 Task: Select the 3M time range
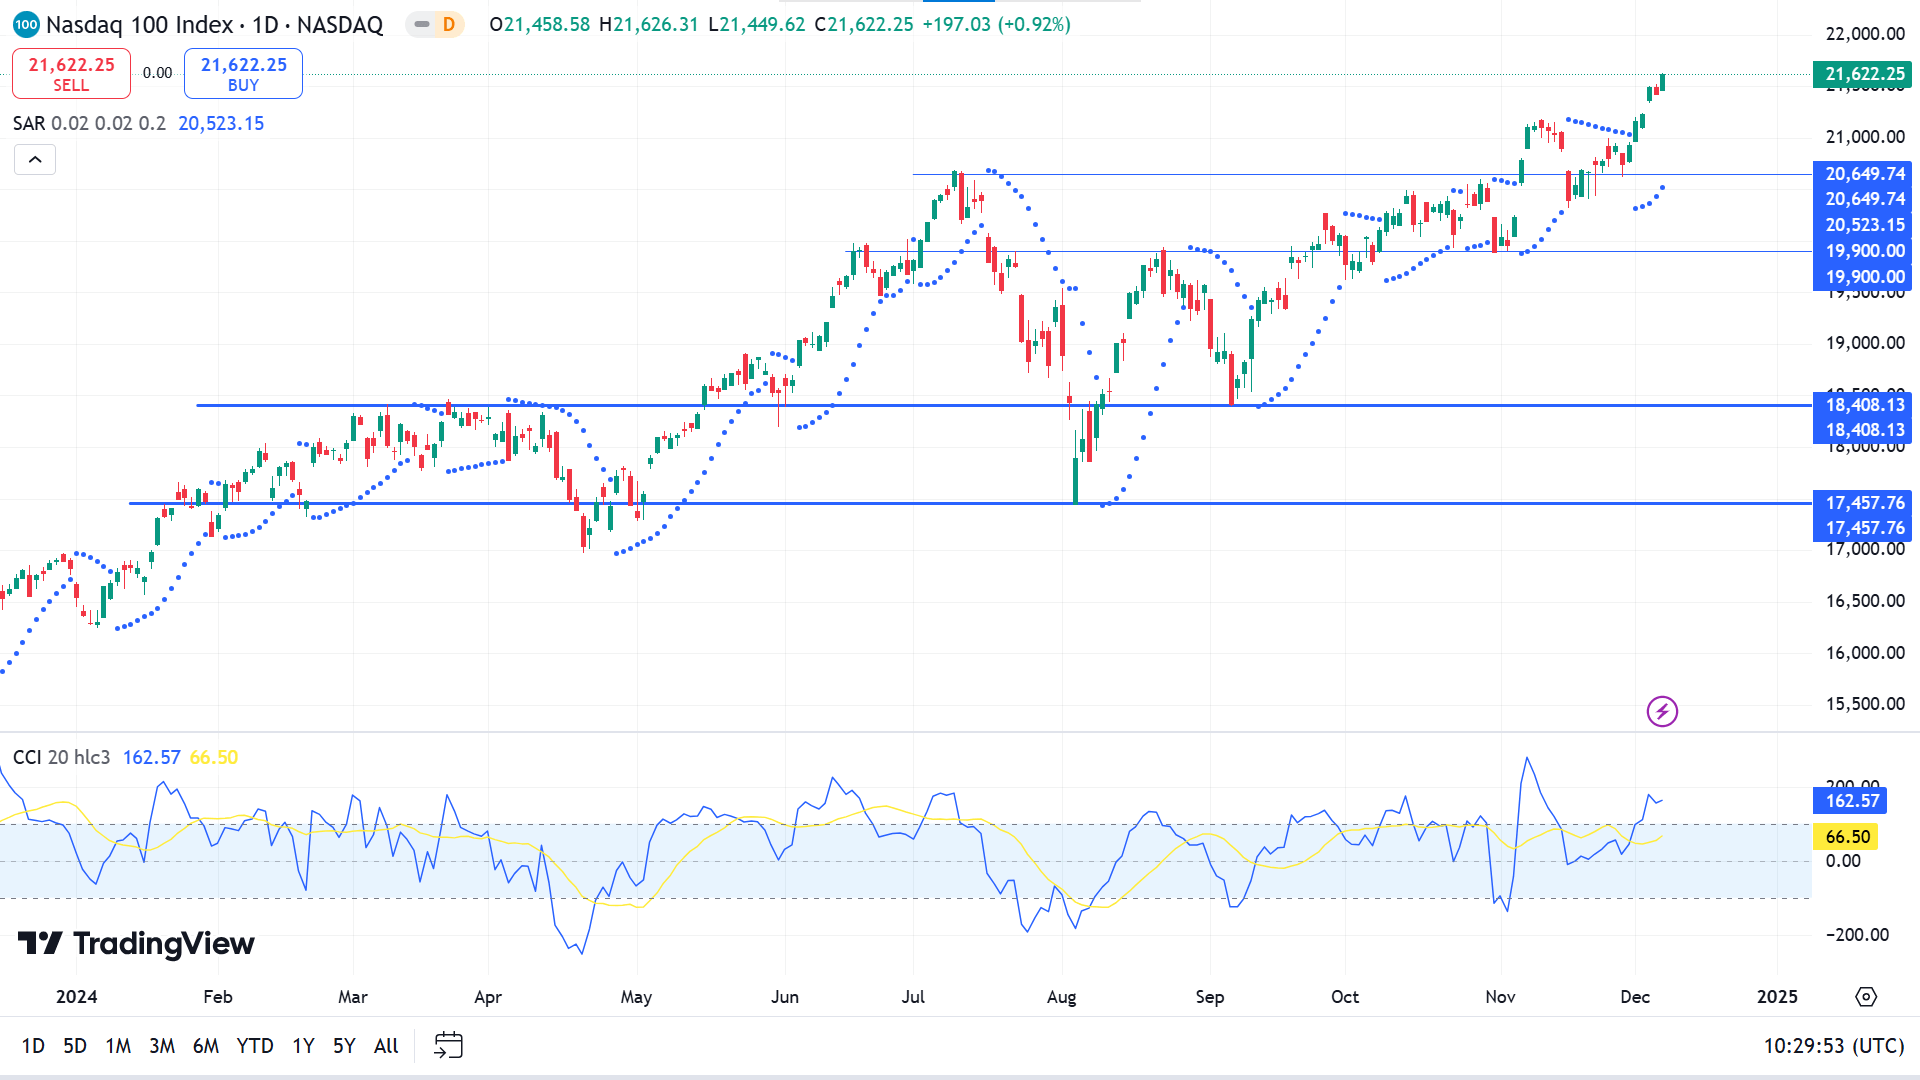(x=162, y=1046)
